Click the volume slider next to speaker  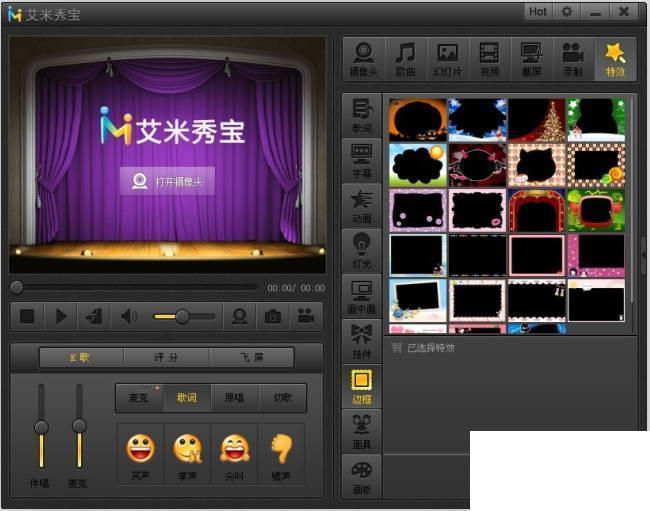tap(184, 317)
